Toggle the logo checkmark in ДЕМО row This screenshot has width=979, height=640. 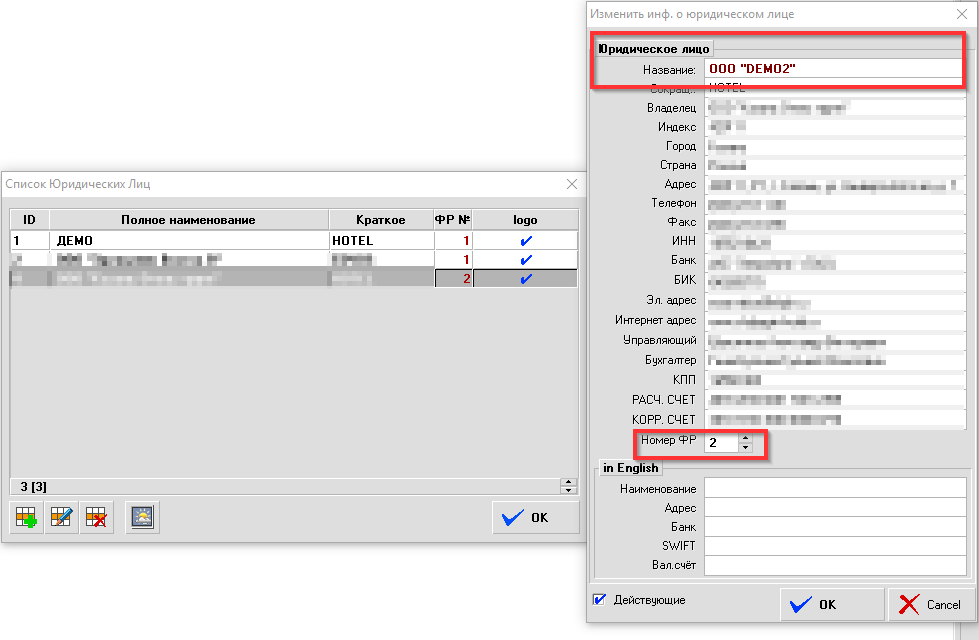click(525, 240)
